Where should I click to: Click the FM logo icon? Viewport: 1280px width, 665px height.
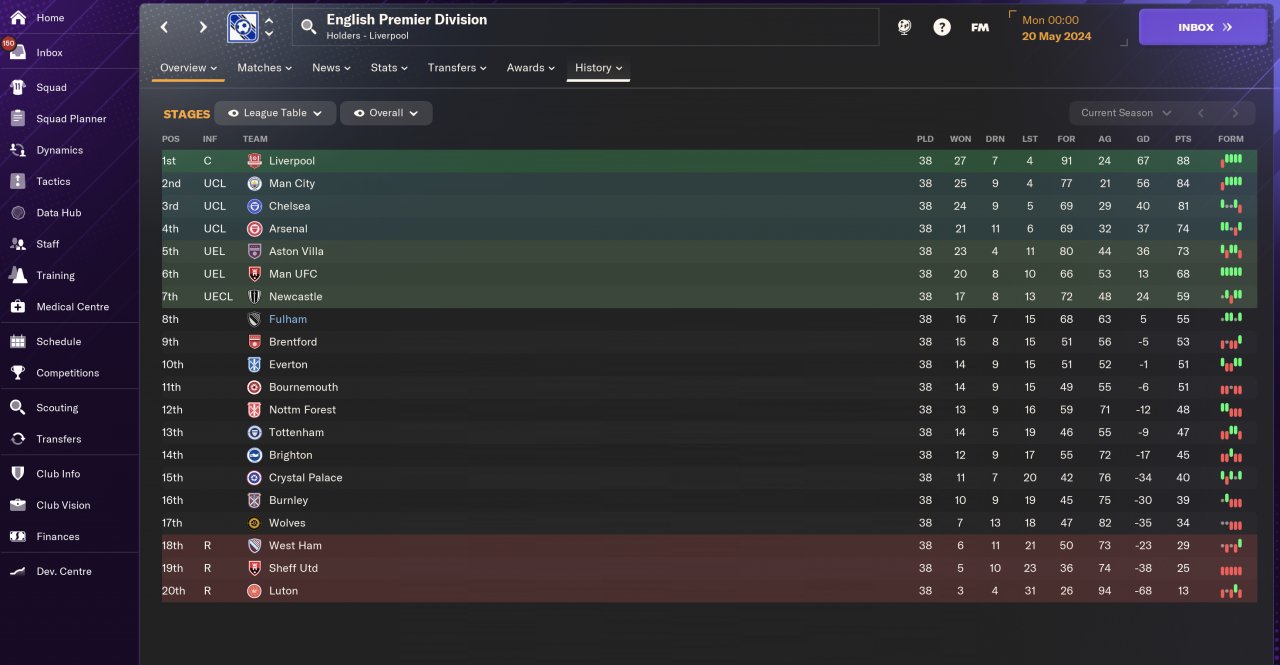tap(980, 27)
